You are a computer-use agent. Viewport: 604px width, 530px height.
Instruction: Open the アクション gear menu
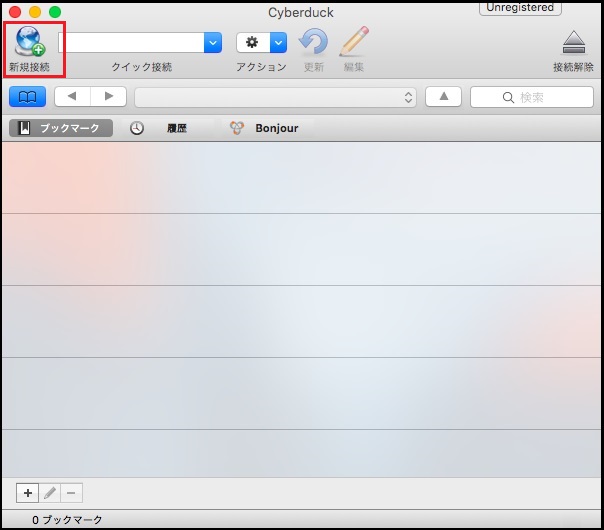tap(262, 42)
